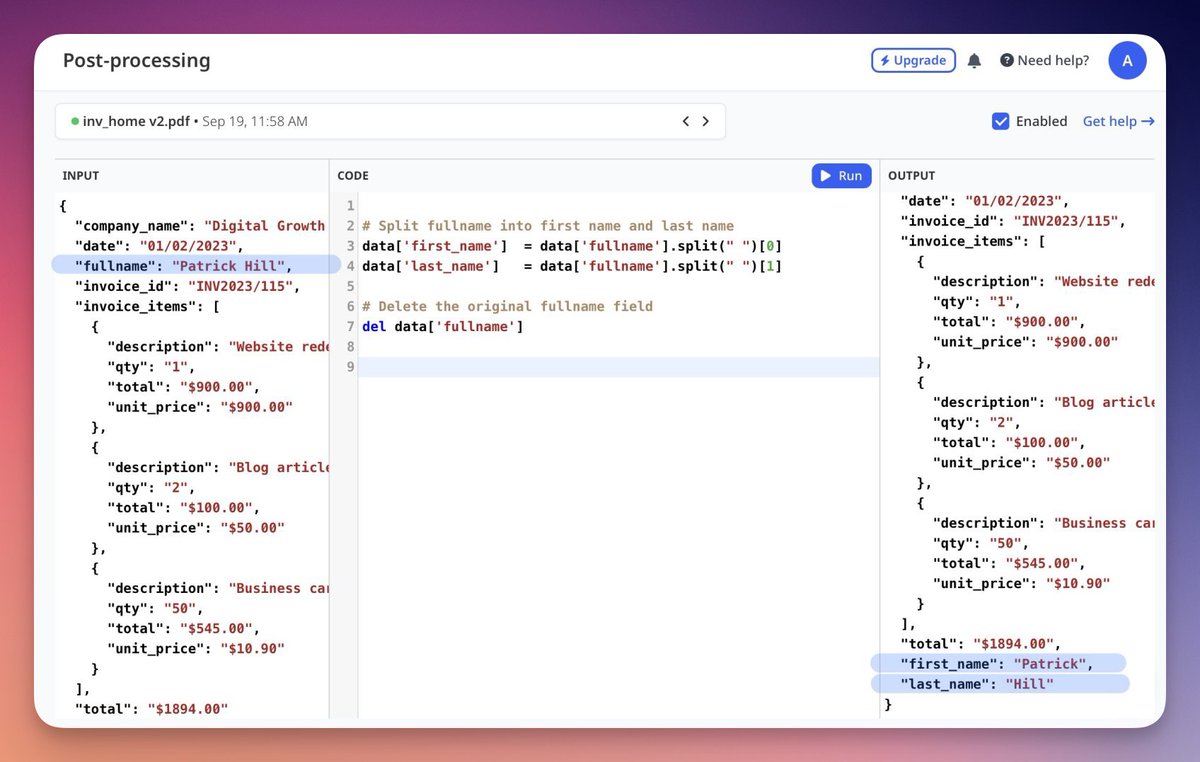Click the "date": "01/02/2023" line in output
Viewport: 1200px width, 762px height.
pos(985,200)
